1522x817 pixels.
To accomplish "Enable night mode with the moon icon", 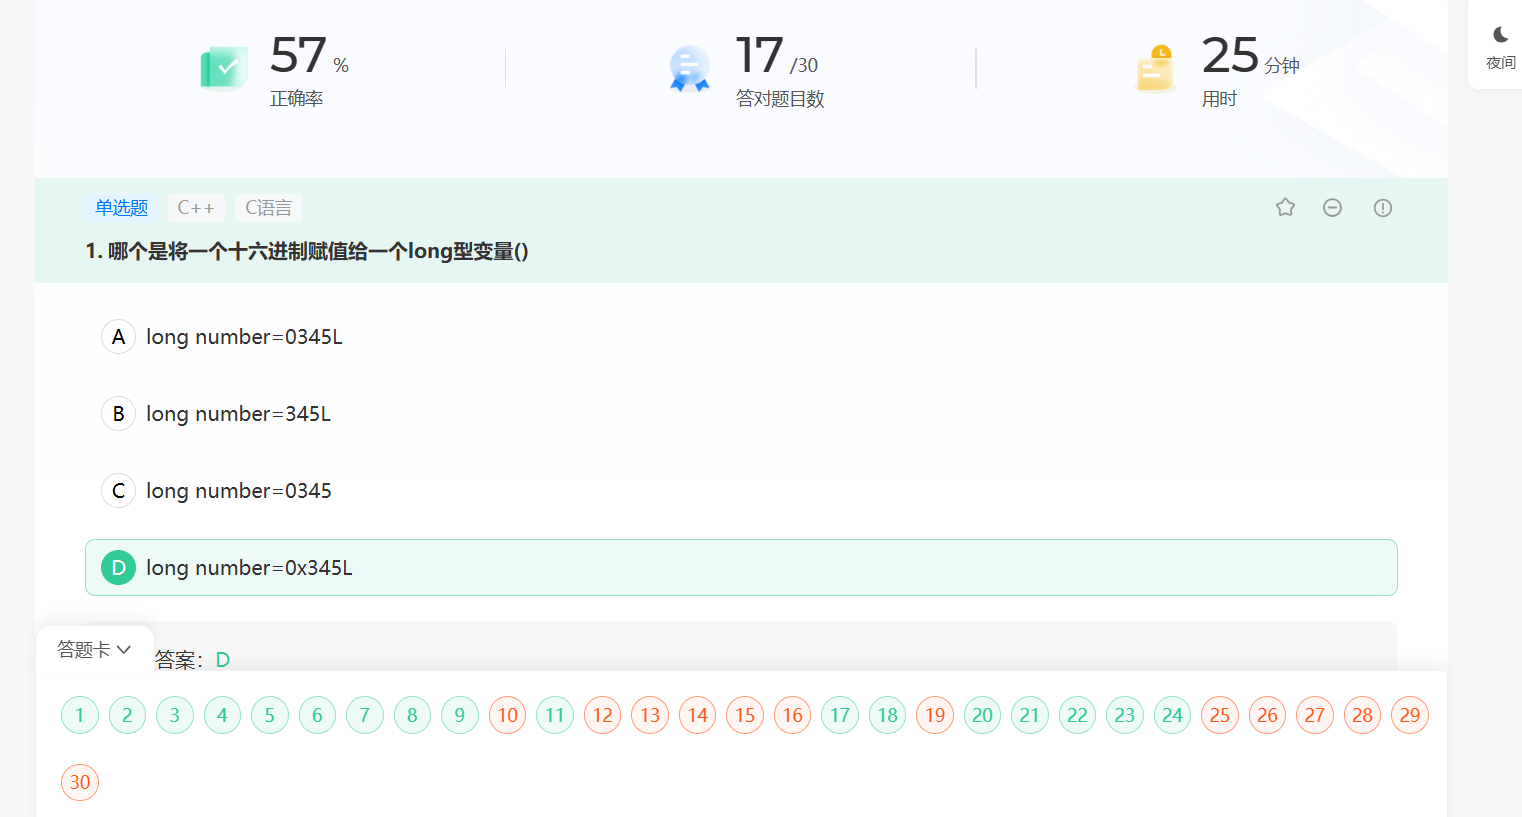I will coord(1499,33).
